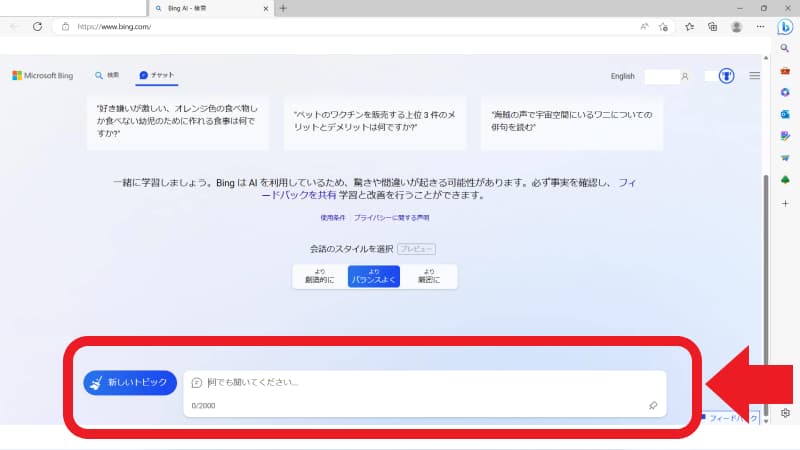
Task: Add this page to favorites star icon
Action: point(663,27)
